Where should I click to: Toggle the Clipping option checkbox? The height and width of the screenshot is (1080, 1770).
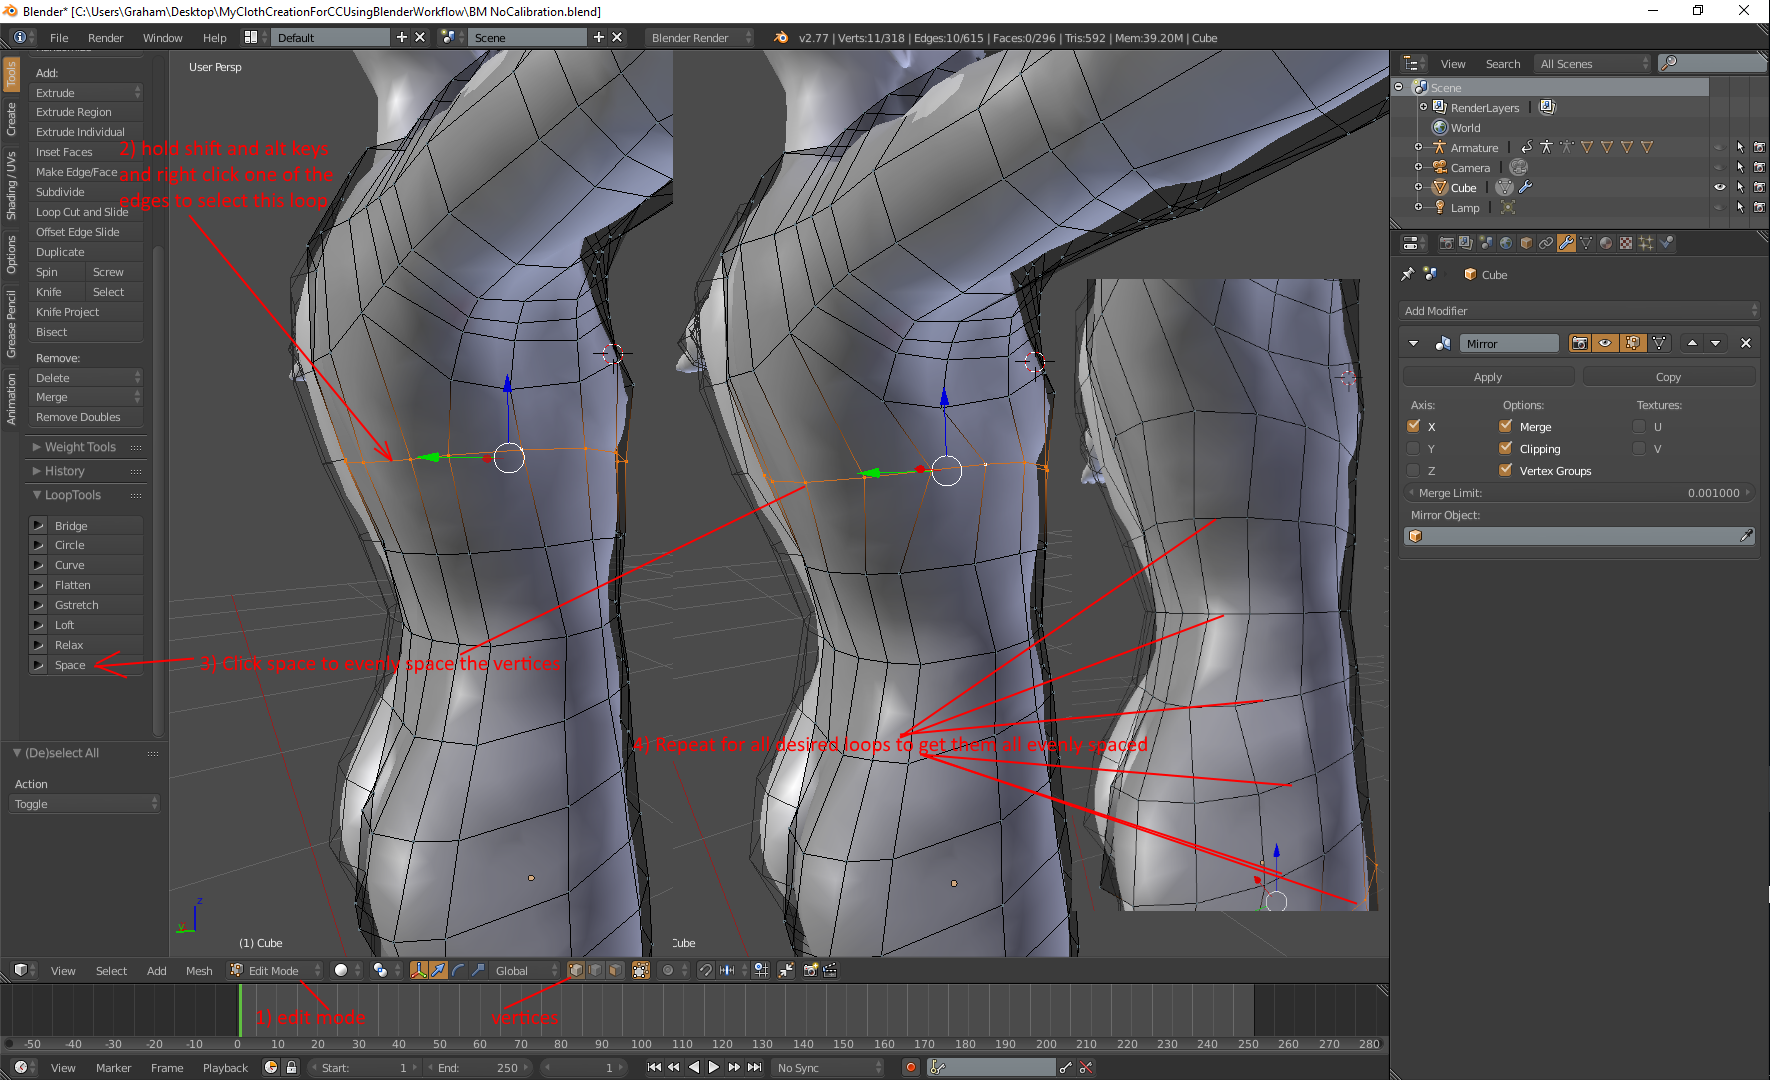tap(1505, 448)
